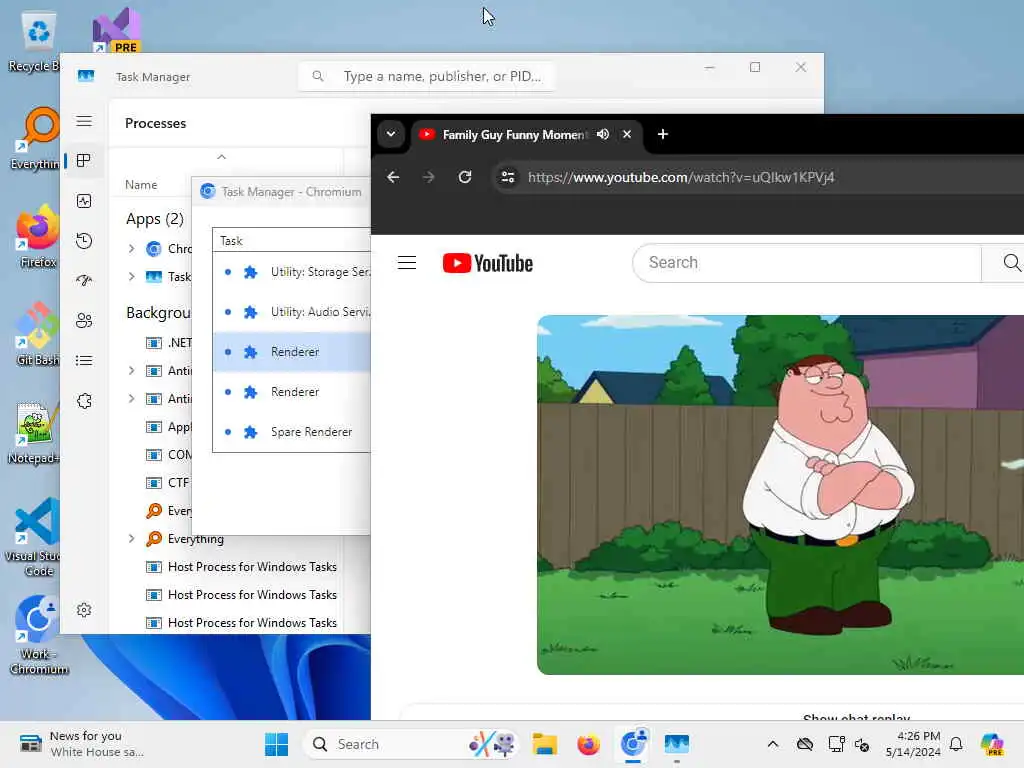
Task: Show hidden system tray icons
Action: 773,744
